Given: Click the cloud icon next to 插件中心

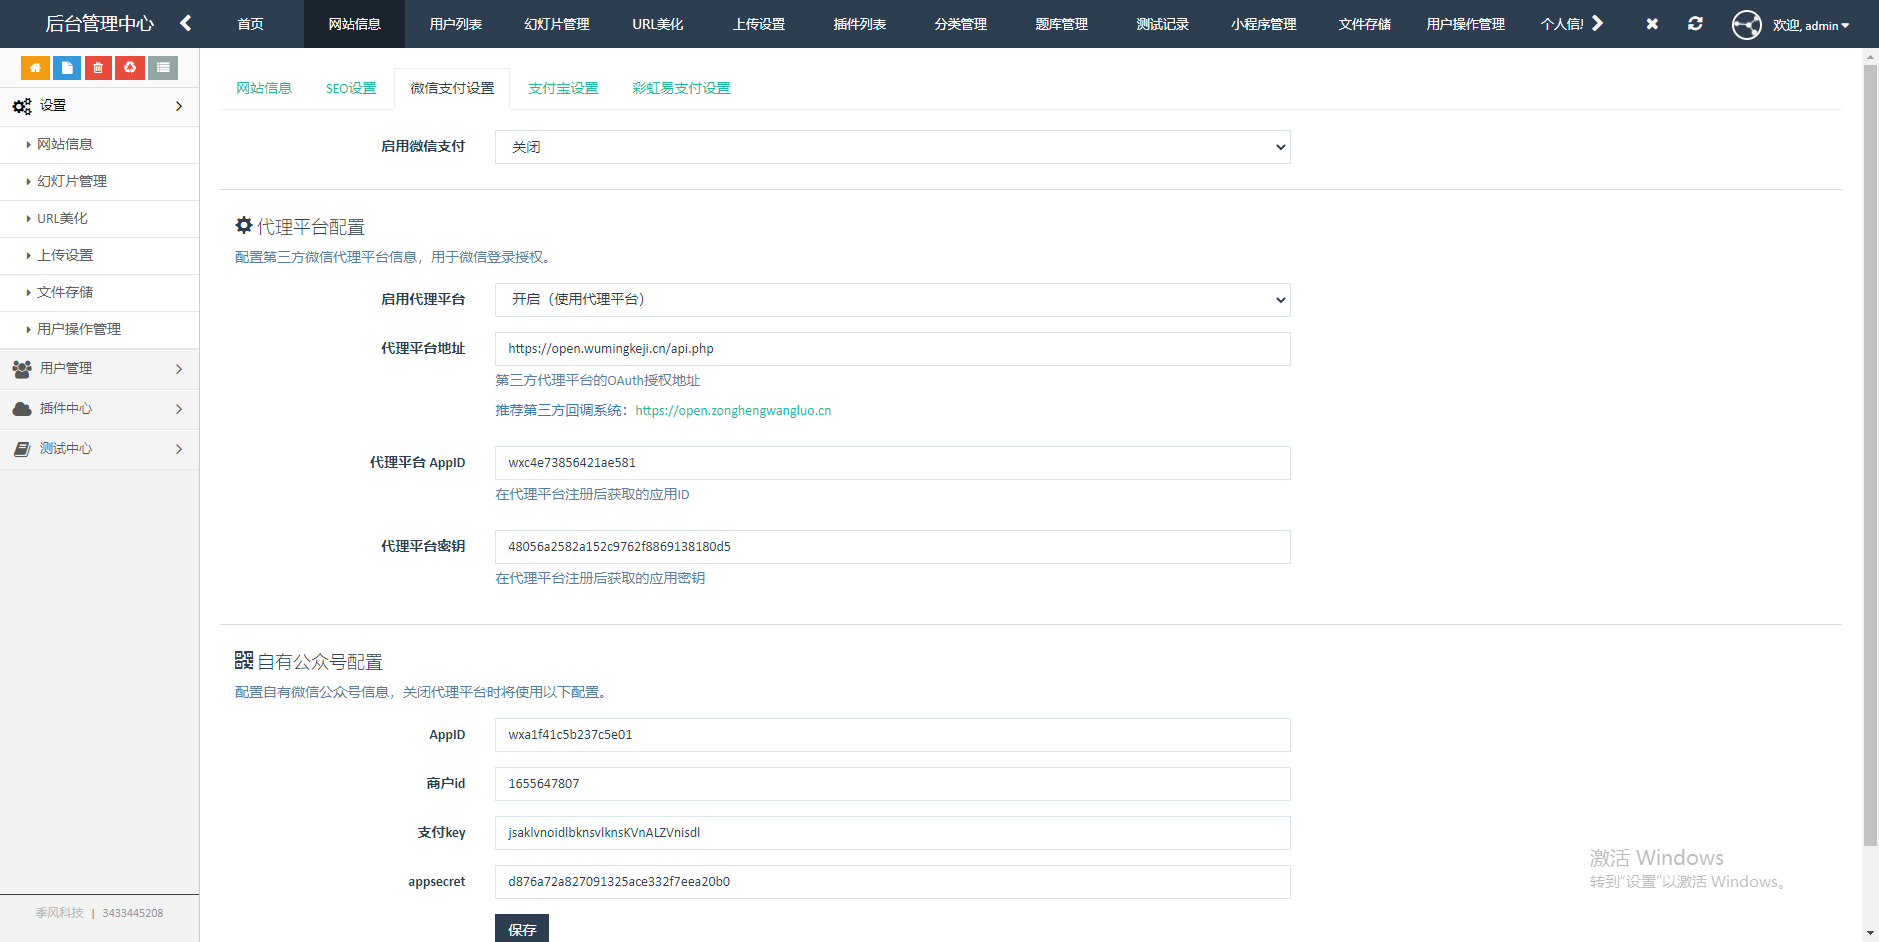Looking at the screenshot, I should [x=22, y=409].
